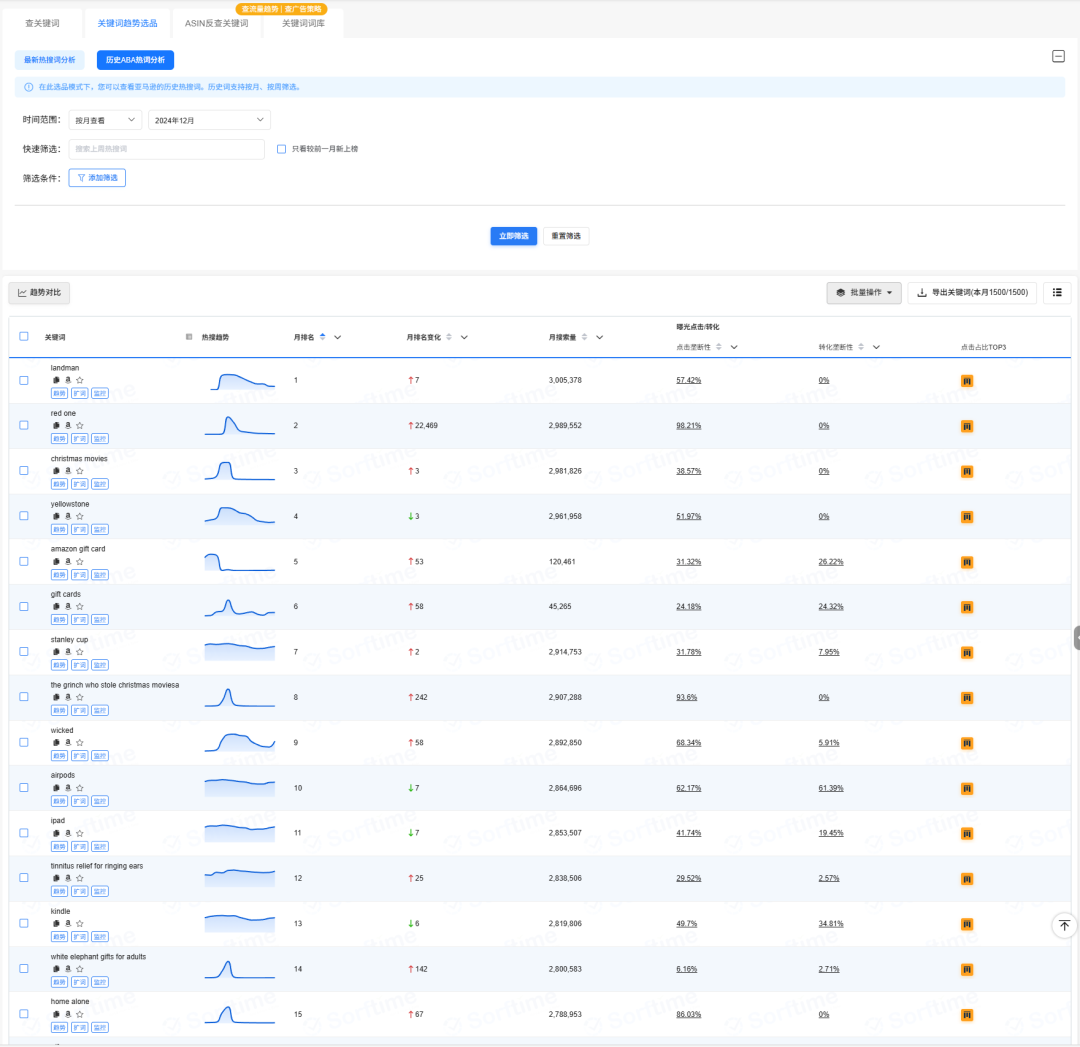Tick the select-all checkbox in table header
The image size is (1080, 1047).
point(24,337)
